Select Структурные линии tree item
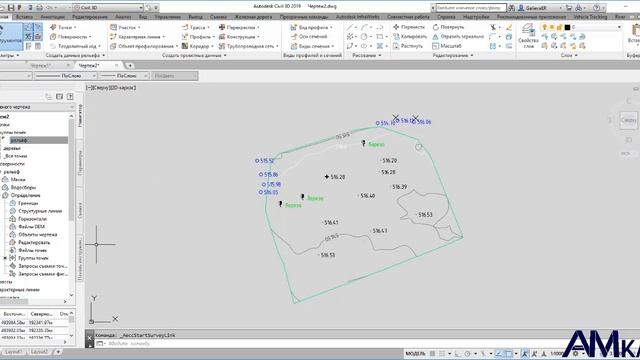This screenshot has height=360, width=640. coord(40,211)
